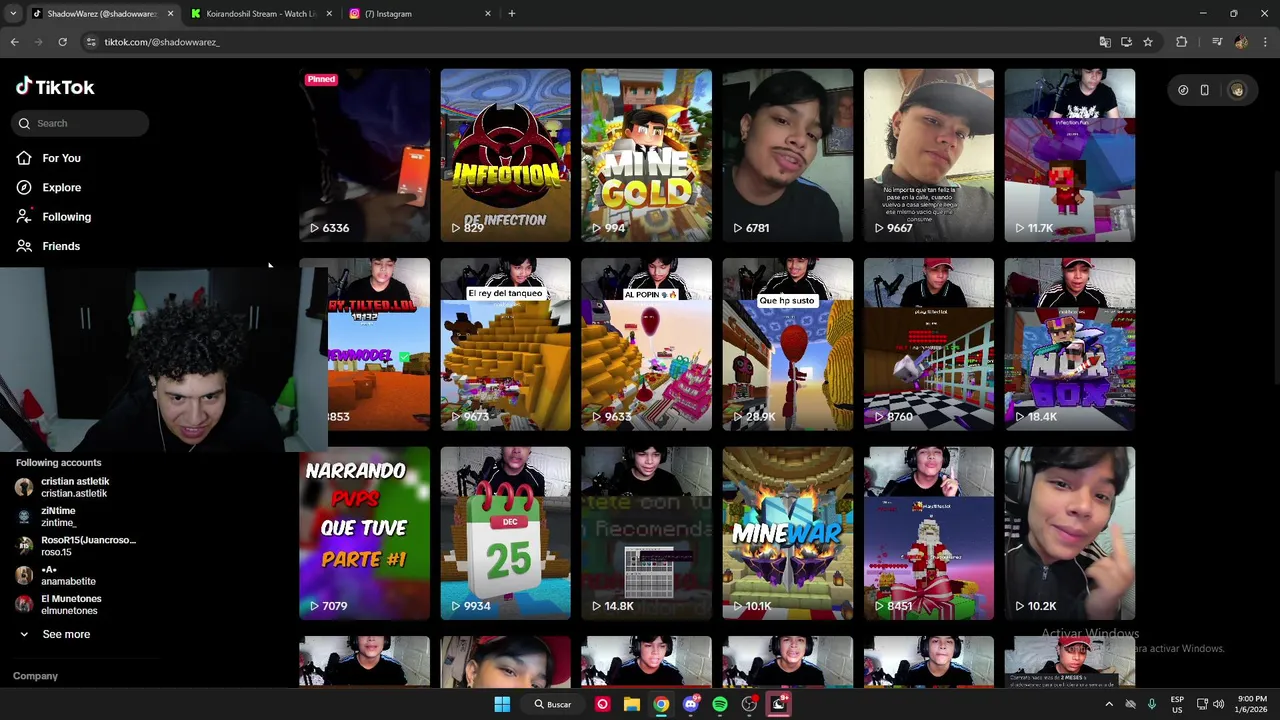Open Chrome profile avatar

[1241, 42]
